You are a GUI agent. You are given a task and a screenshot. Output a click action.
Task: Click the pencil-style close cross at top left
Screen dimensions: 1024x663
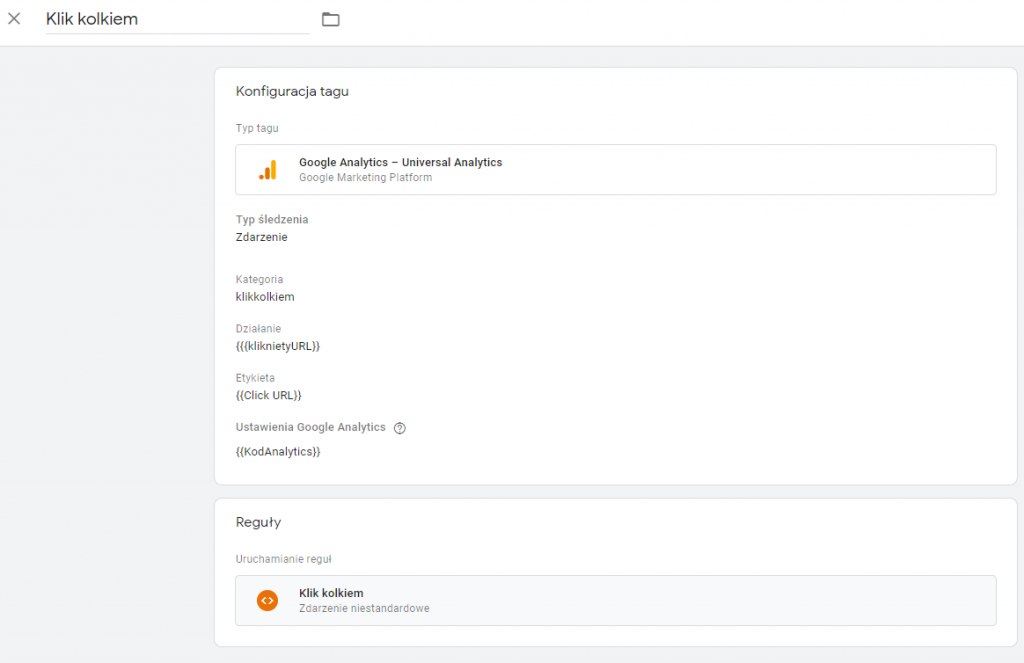click(14, 18)
